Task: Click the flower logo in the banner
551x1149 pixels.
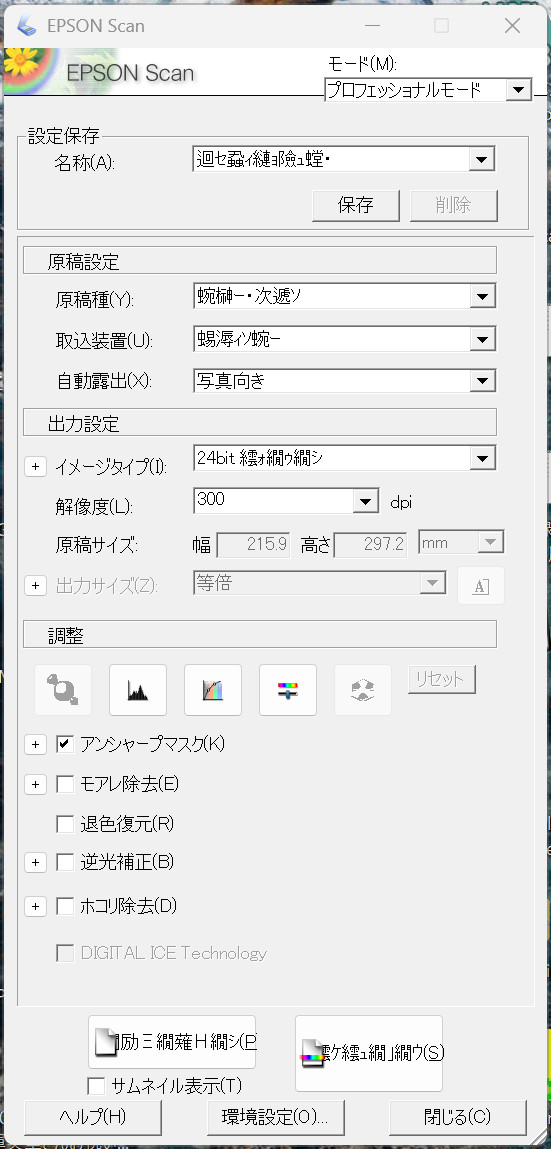Action: coord(21,65)
